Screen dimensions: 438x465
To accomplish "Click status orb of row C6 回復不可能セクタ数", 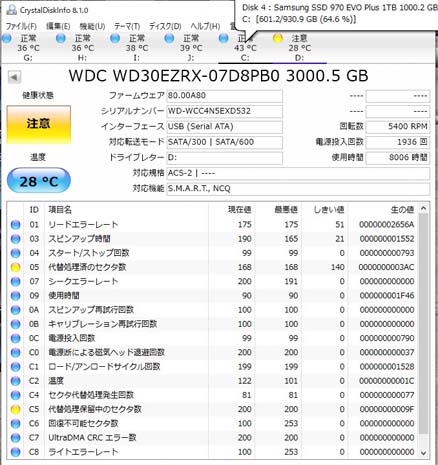I will 15,424.
